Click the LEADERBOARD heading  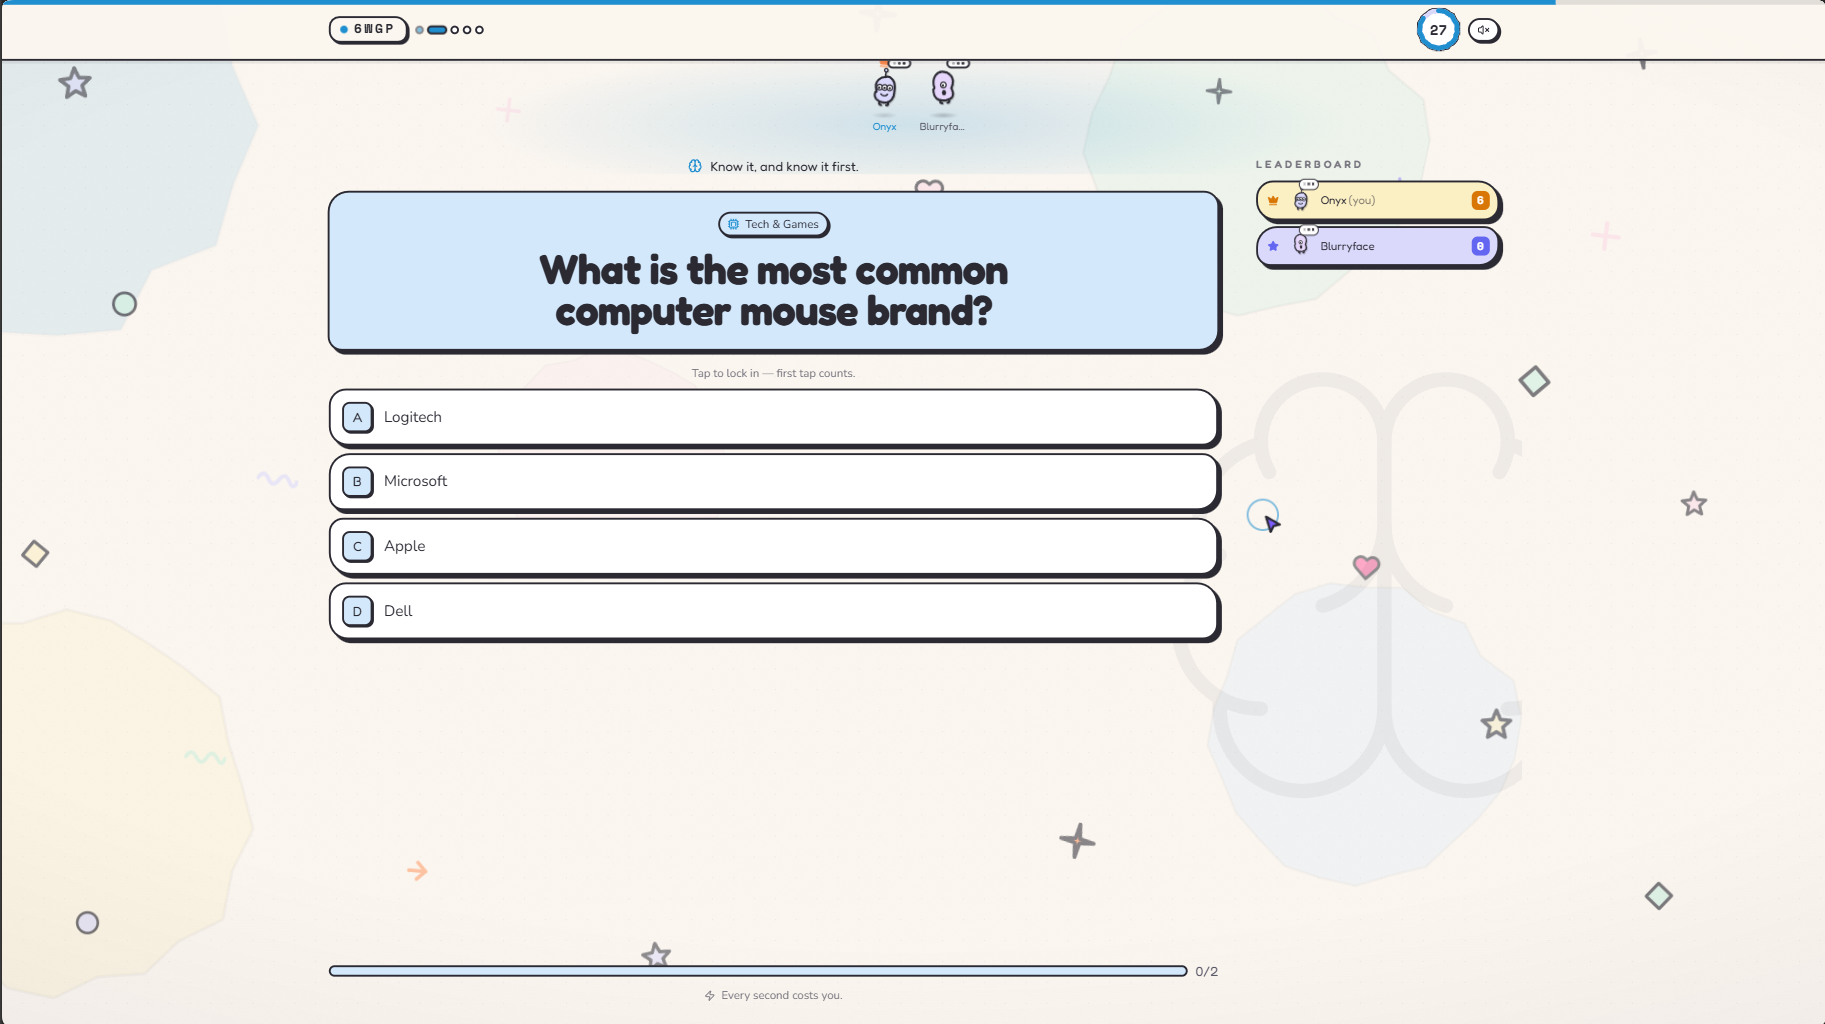[x=1308, y=164]
